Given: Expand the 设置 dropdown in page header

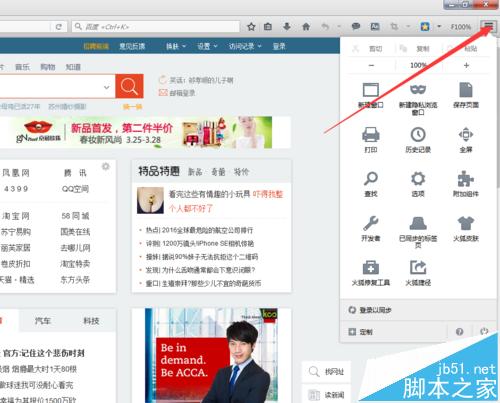Looking at the screenshot, I should 207,46.
